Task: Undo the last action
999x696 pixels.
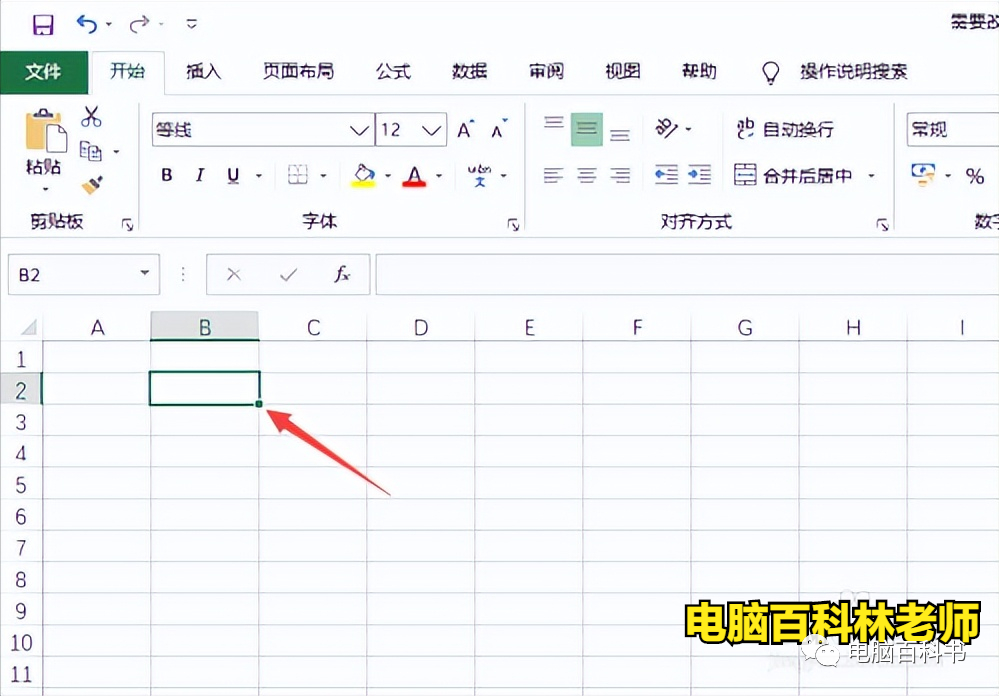Action: click(87, 24)
